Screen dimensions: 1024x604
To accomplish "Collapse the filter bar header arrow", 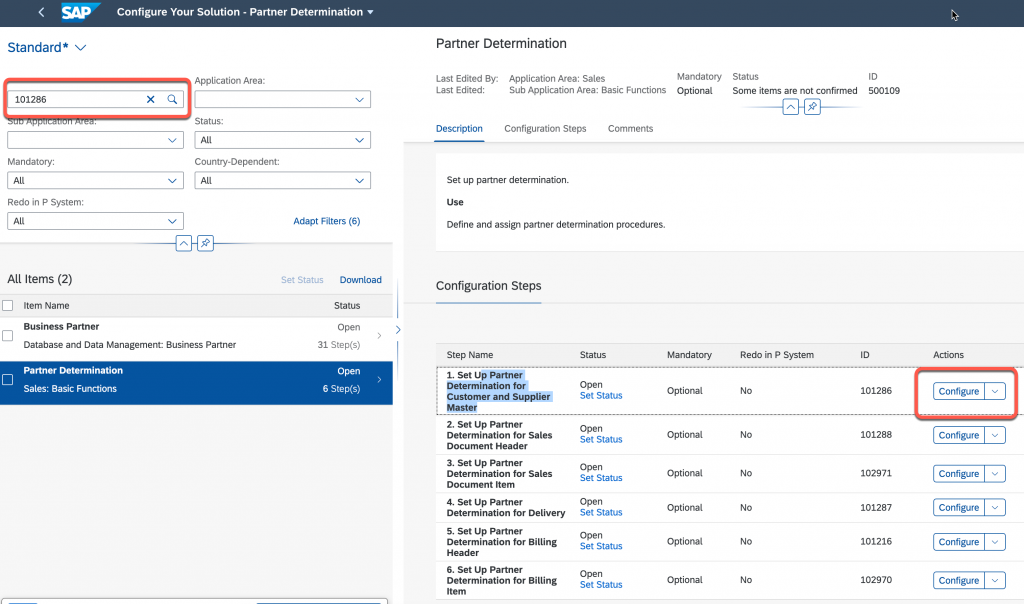I will pos(184,244).
